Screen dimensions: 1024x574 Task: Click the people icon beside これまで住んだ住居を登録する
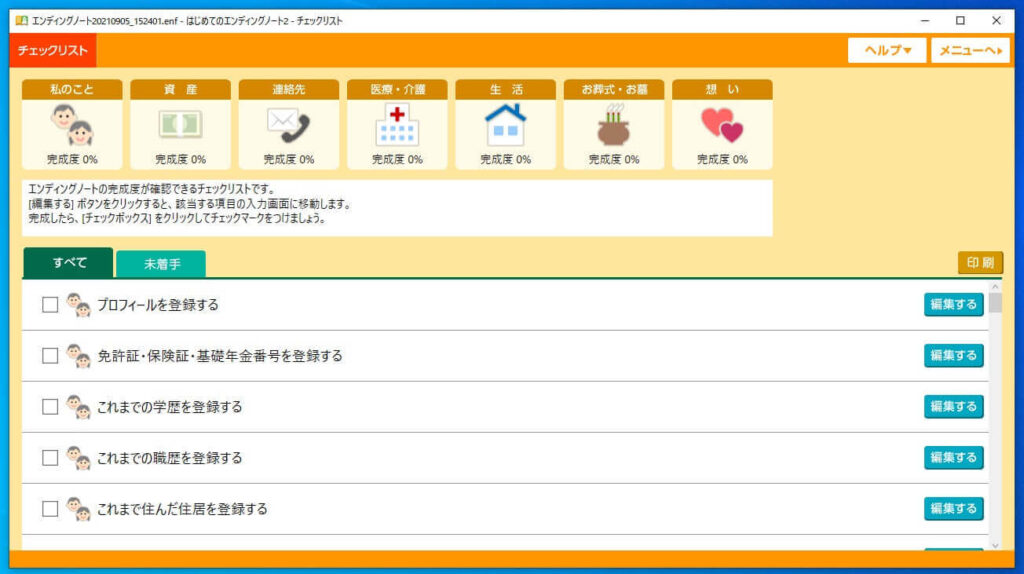tap(78, 509)
